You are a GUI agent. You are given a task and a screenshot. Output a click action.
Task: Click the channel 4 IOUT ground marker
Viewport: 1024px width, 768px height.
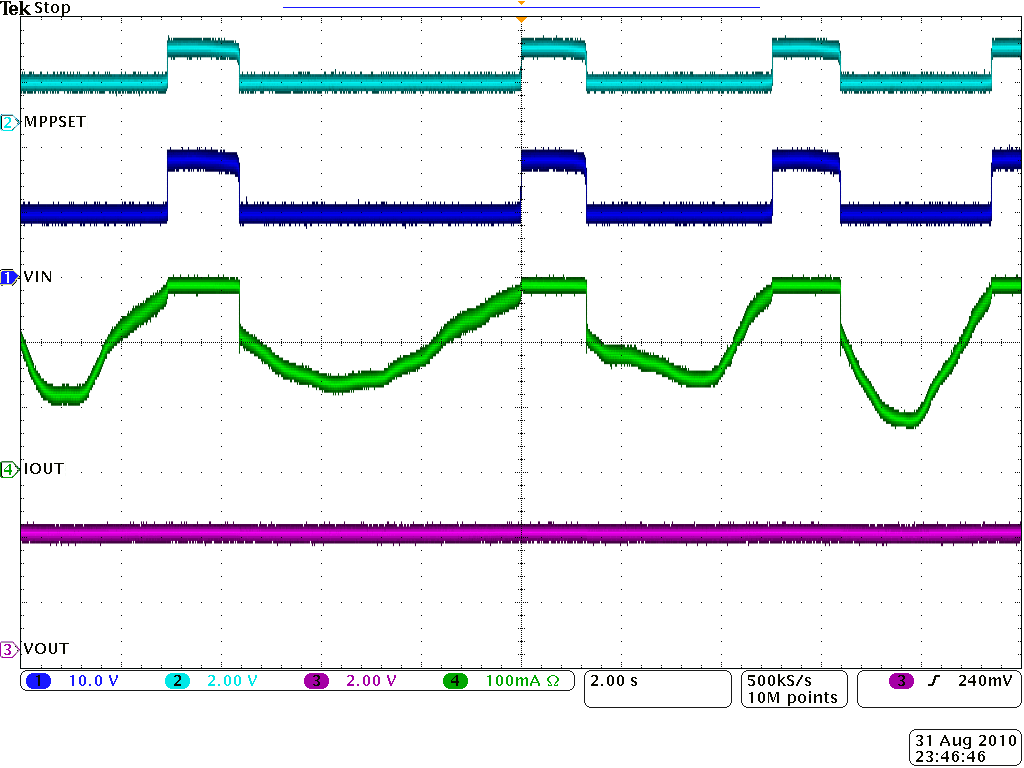point(10,469)
